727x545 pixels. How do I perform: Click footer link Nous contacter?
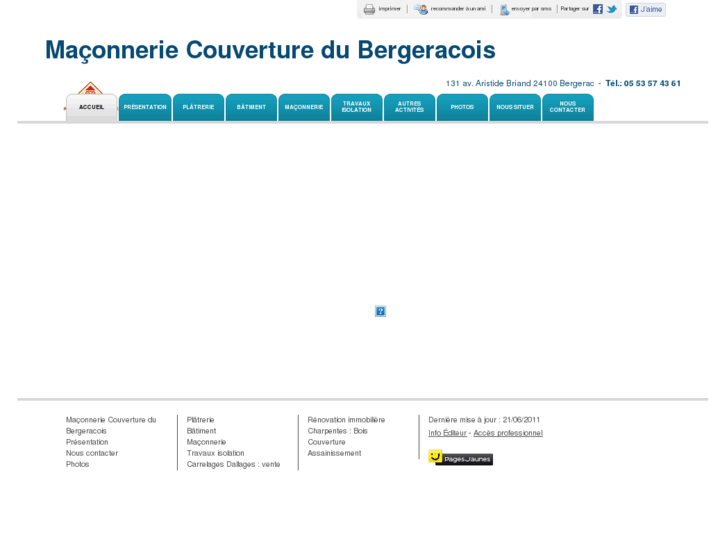92,453
